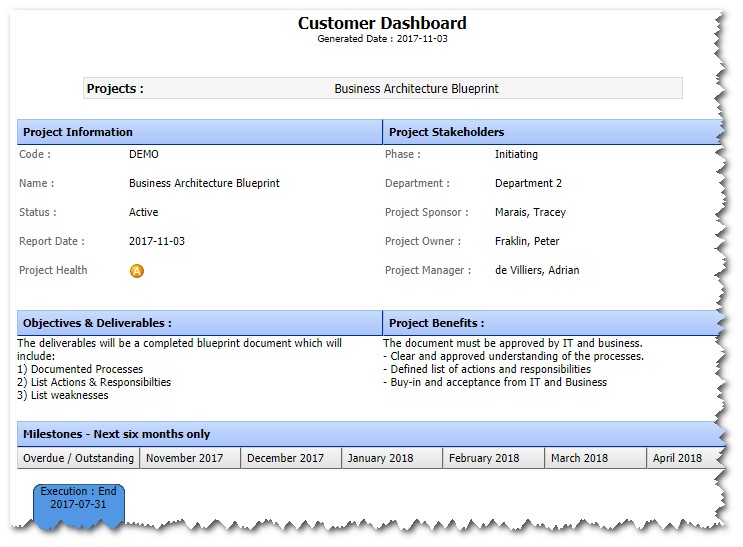Click the Project Owner value Fraklin, Peter
Screen dimensions: 743x547
click(x=527, y=241)
